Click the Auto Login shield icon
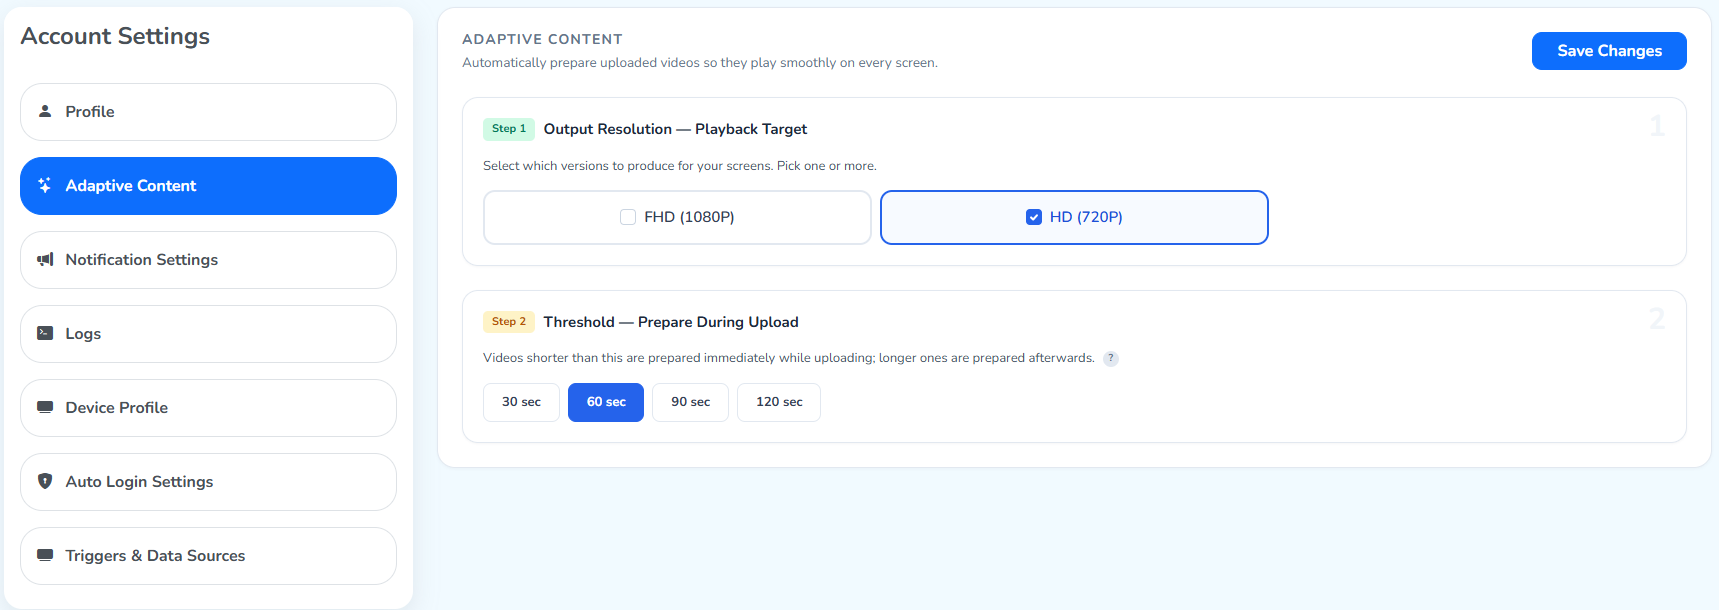1719x610 pixels. (x=45, y=481)
